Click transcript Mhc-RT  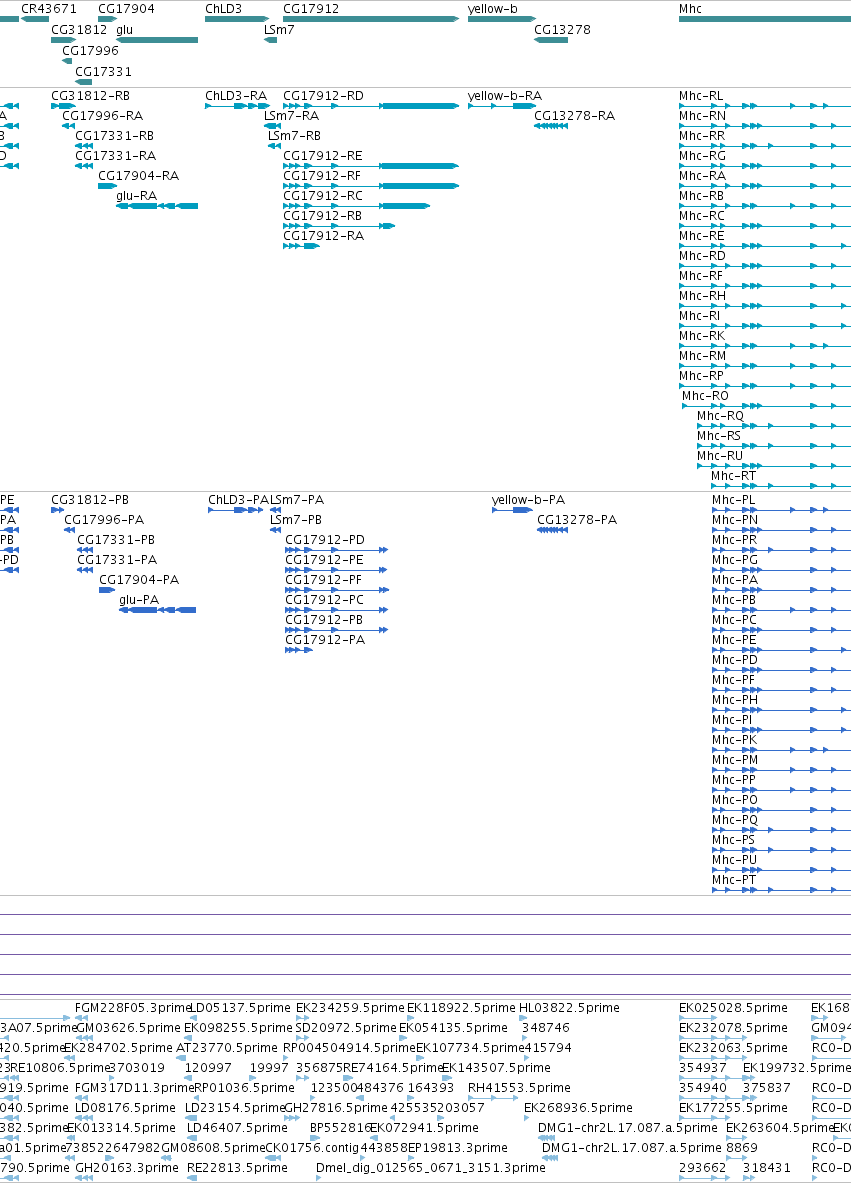733,475
